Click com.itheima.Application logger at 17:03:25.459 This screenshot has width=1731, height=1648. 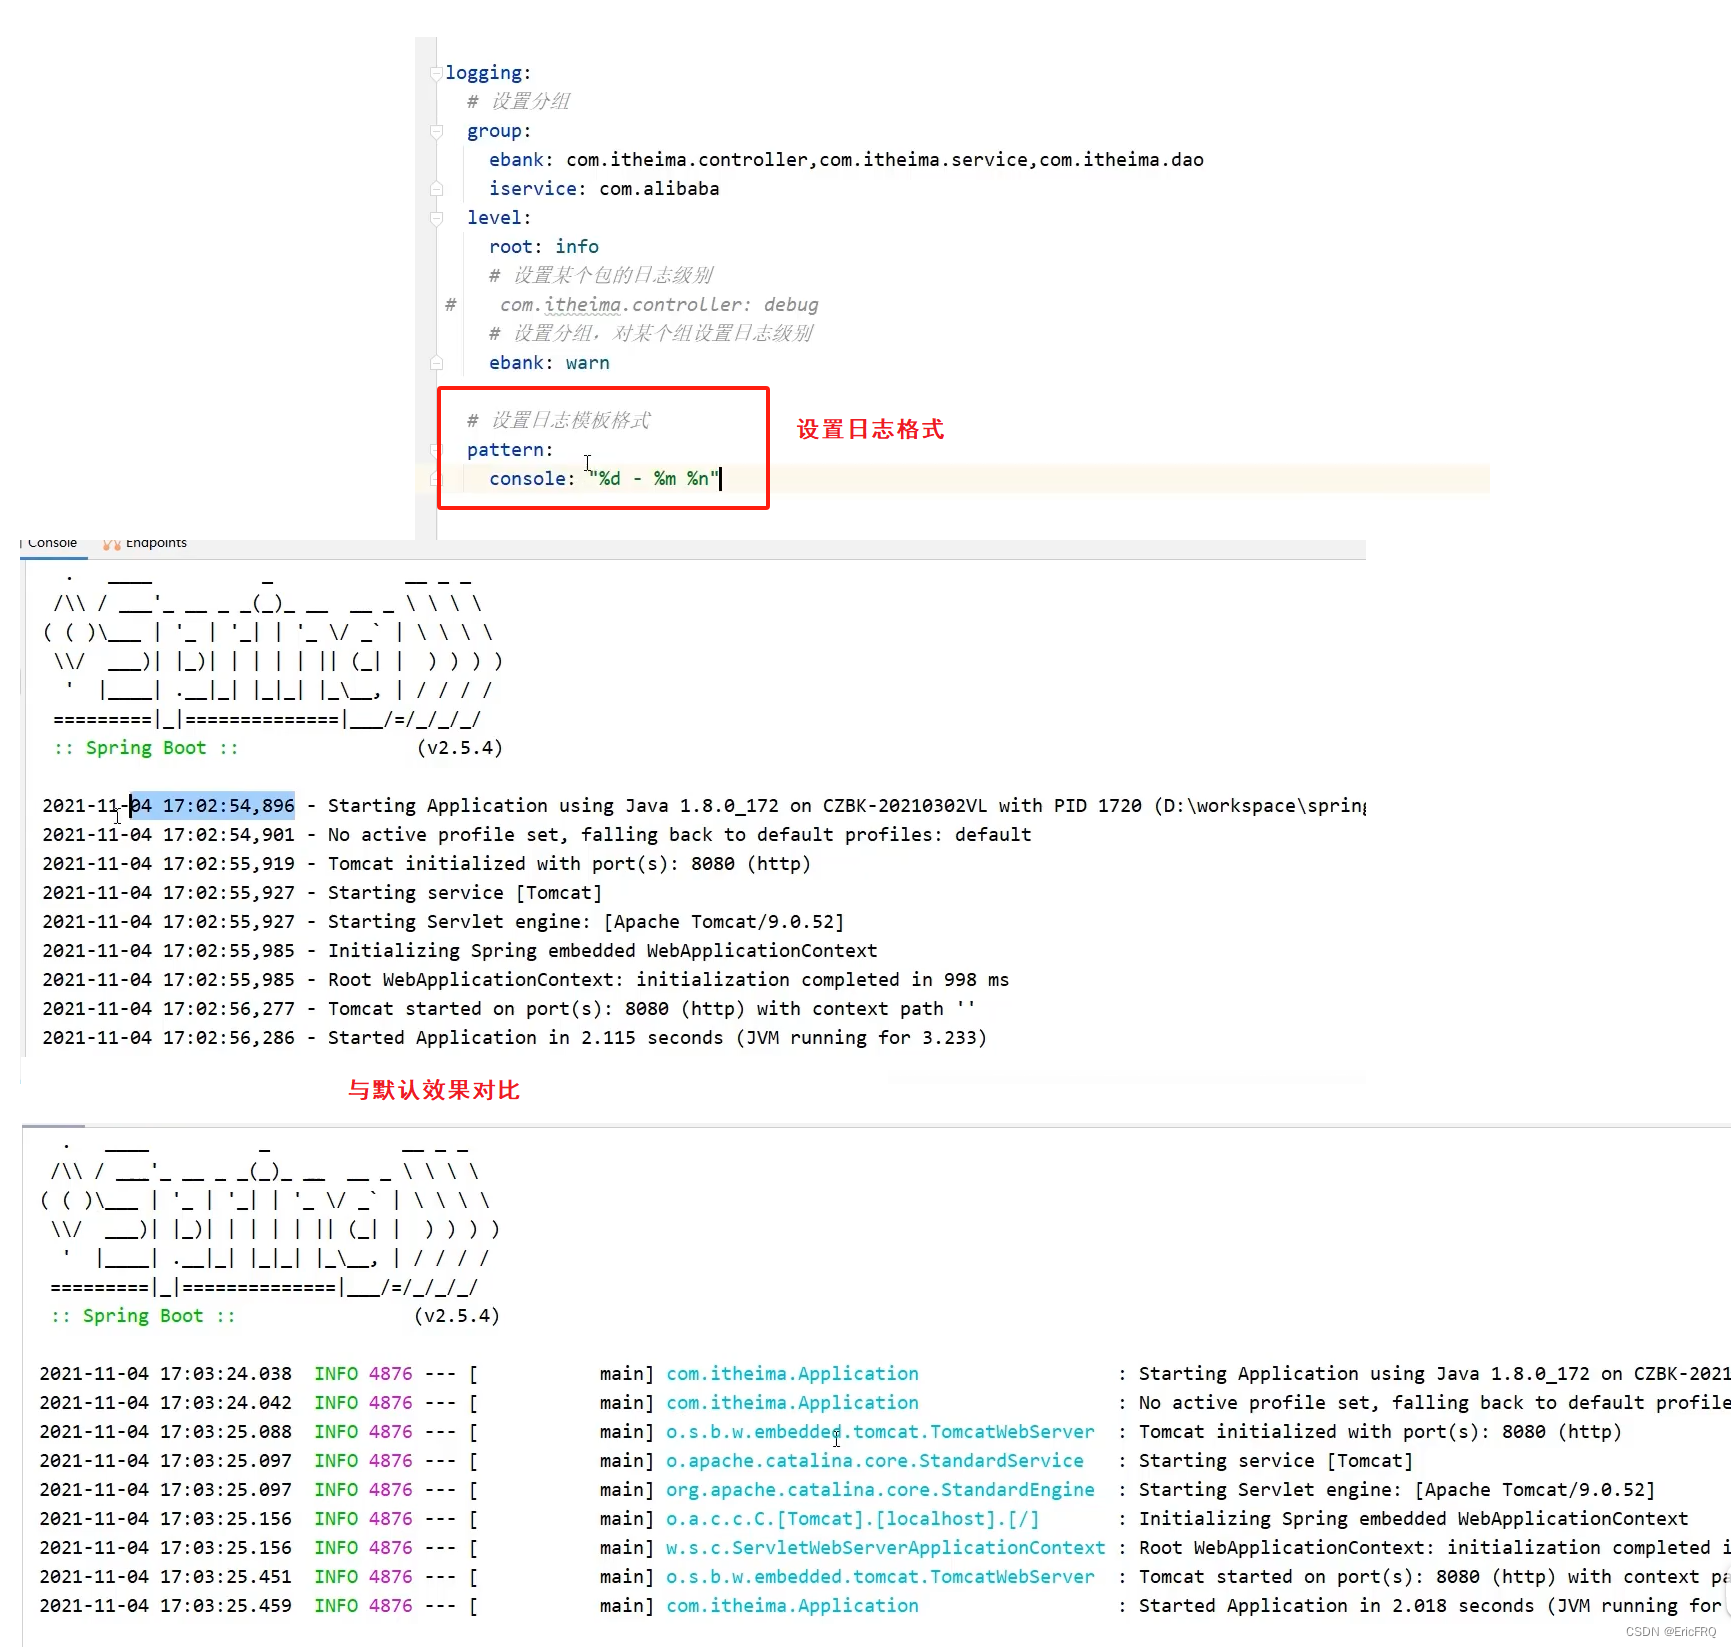pos(792,1606)
